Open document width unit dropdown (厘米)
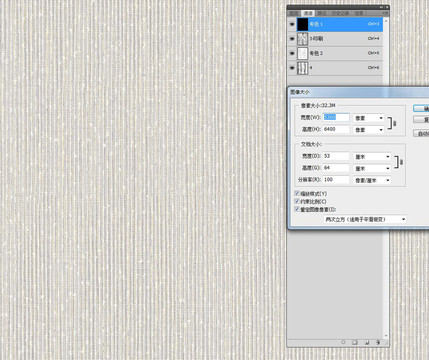The image size is (429, 360). tap(372, 157)
